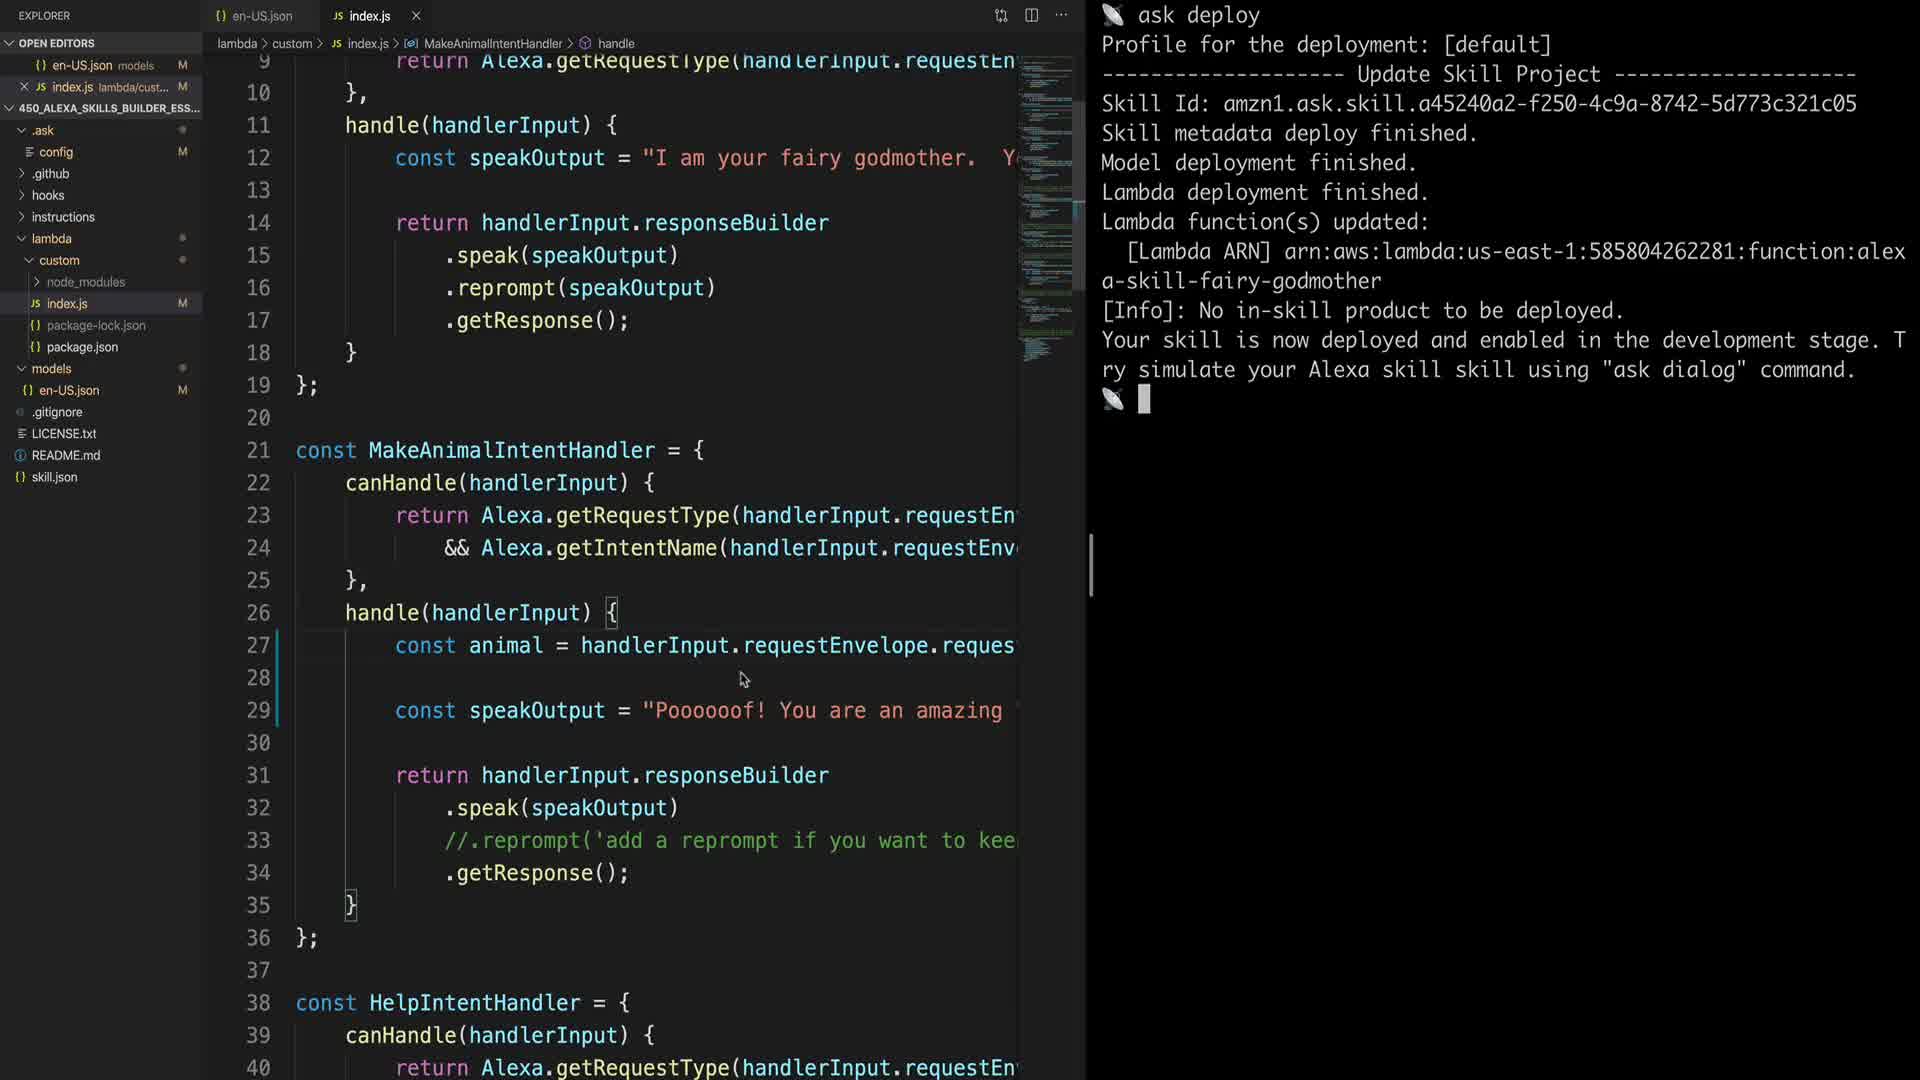
Task: Close index.js in Open Editors list
Action: coord(24,87)
